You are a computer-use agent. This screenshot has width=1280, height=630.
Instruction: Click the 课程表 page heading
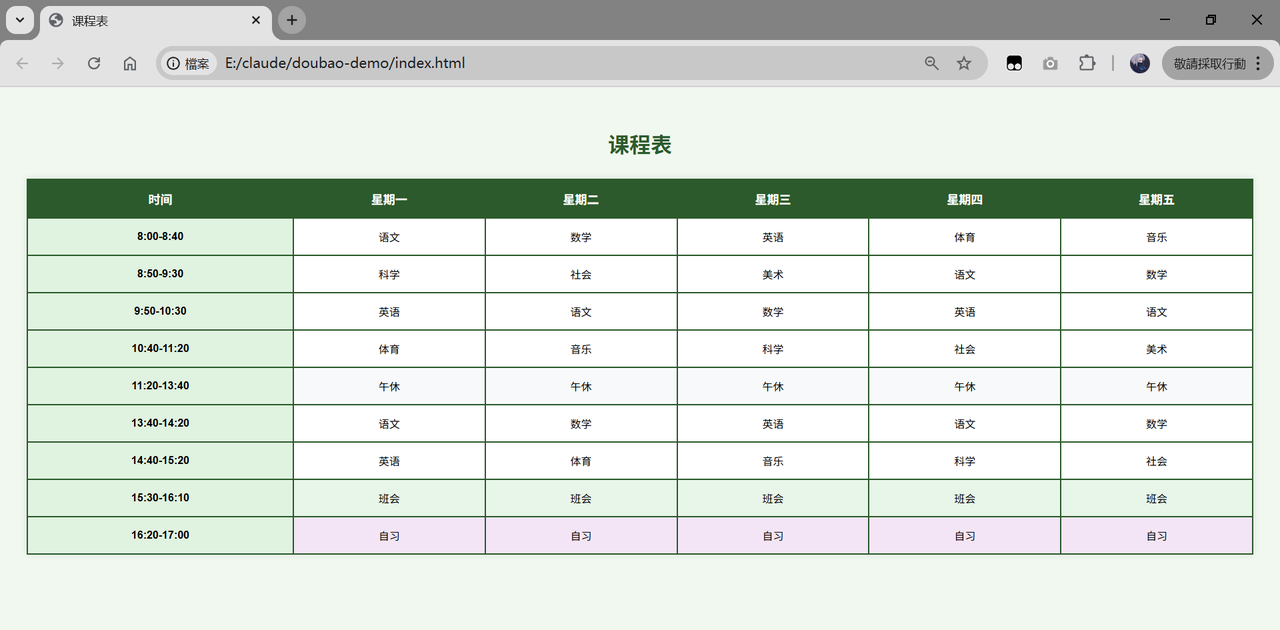640,145
